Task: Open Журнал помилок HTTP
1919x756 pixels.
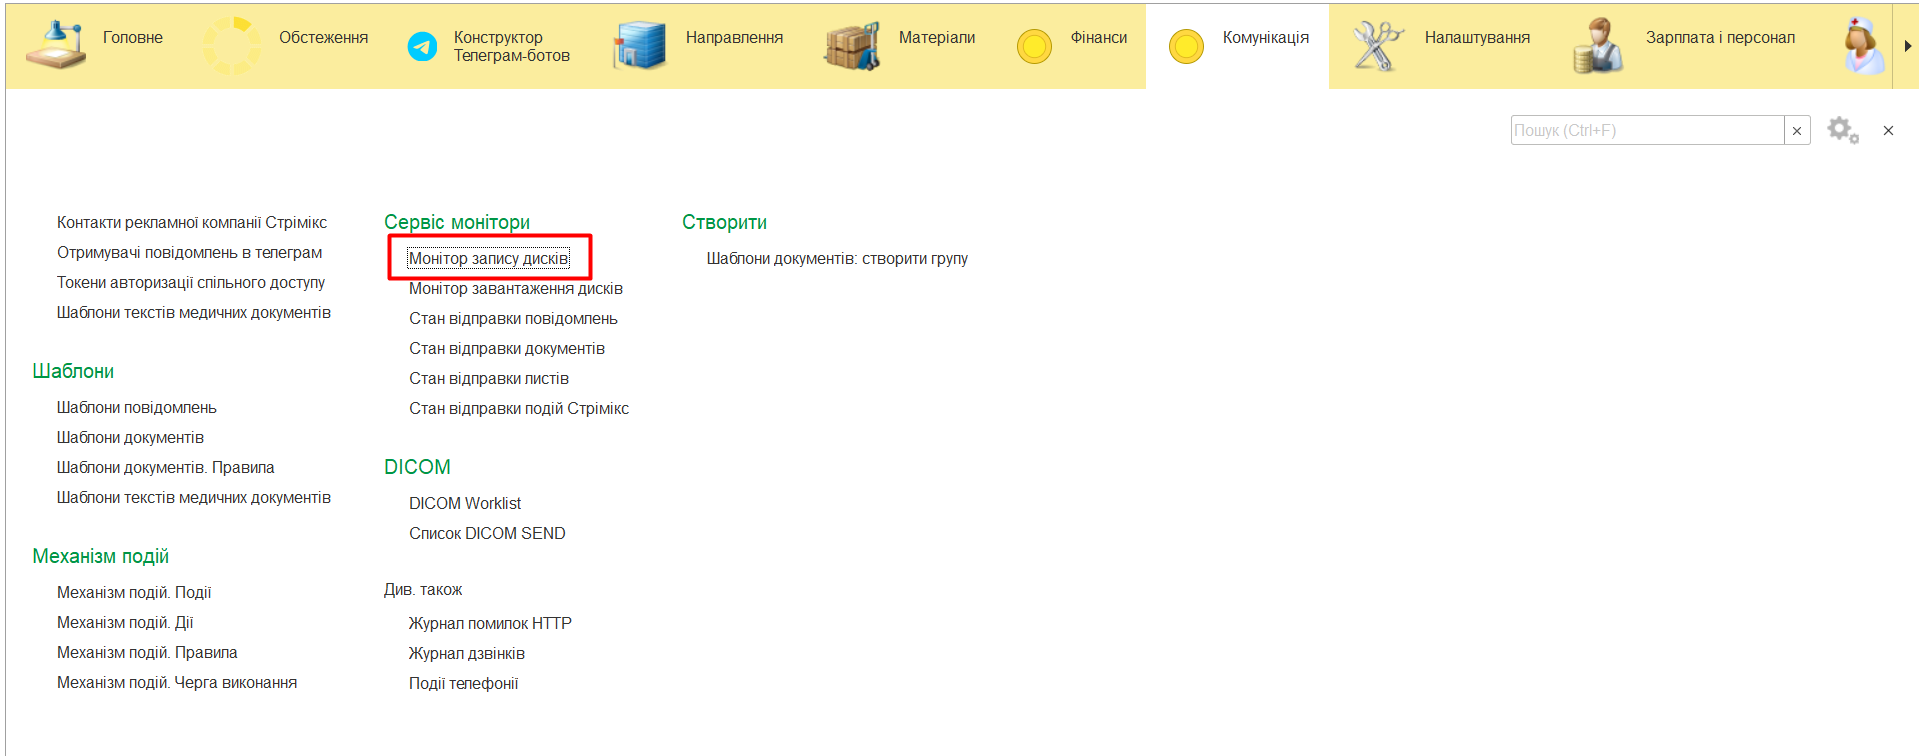Action: [490, 624]
